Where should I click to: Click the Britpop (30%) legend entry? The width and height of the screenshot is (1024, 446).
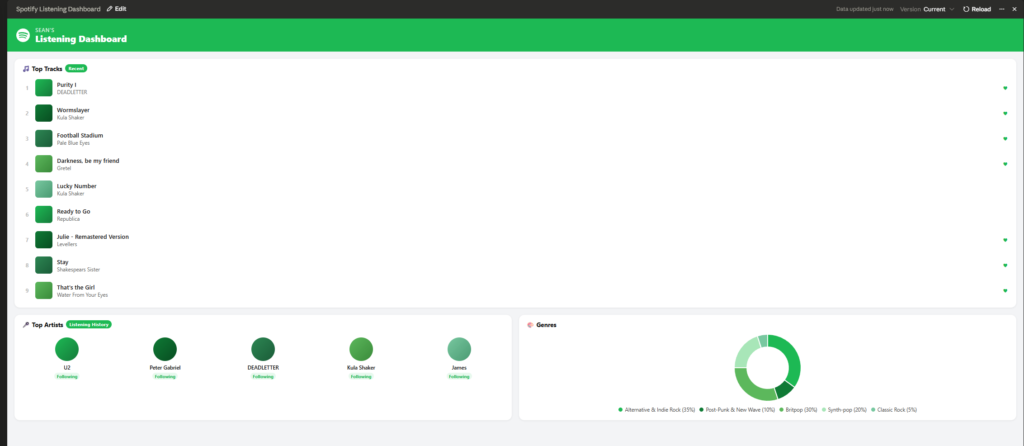click(798, 409)
